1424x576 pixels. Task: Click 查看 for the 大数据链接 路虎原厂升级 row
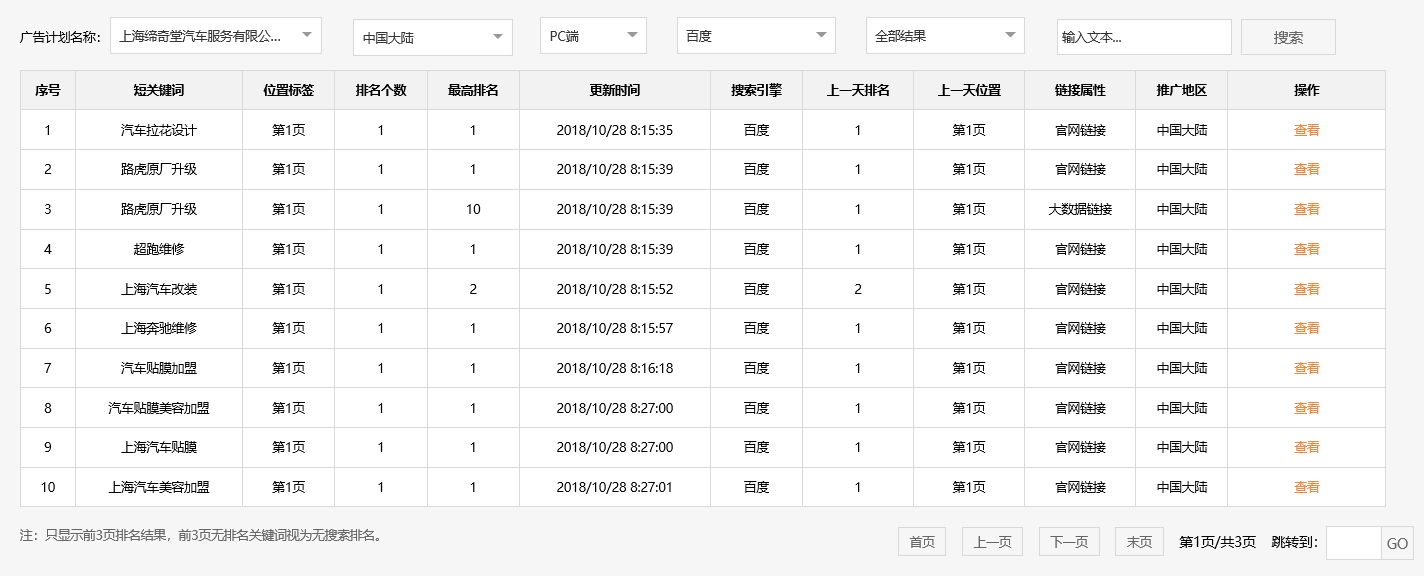[1307, 209]
